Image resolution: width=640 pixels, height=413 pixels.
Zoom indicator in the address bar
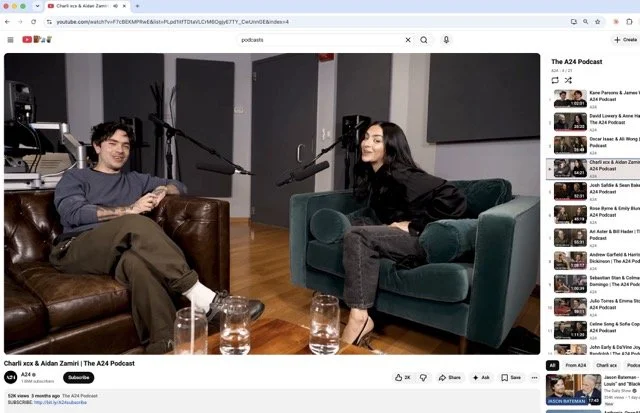(x=586, y=22)
